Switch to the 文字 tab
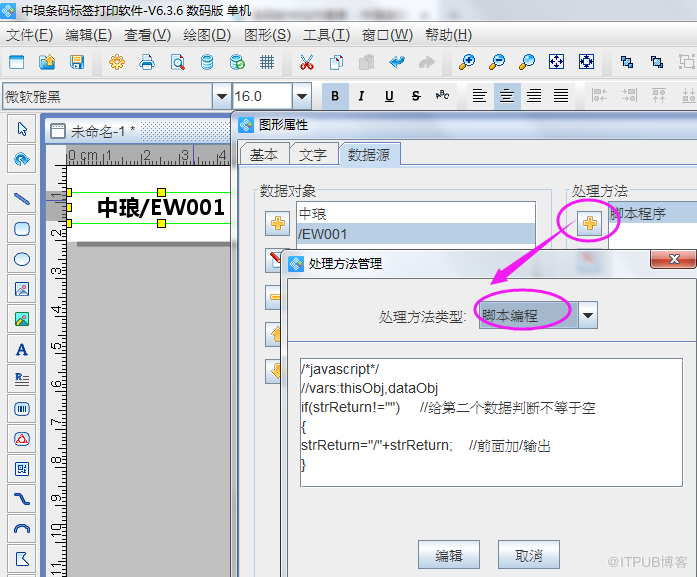 pos(313,154)
